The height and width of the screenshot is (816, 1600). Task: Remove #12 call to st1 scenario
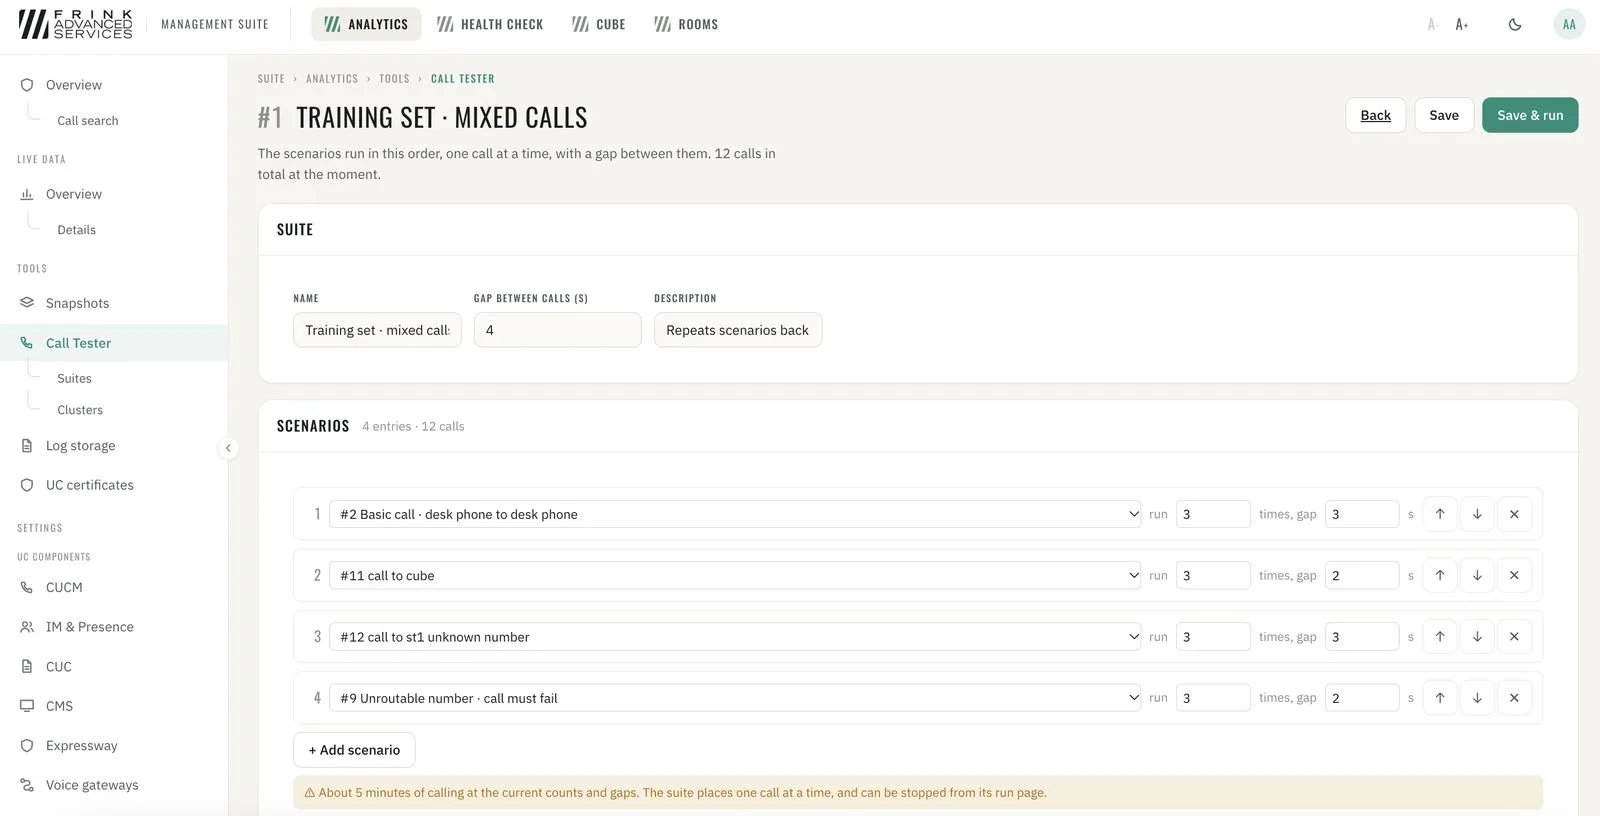pos(1514,636)
